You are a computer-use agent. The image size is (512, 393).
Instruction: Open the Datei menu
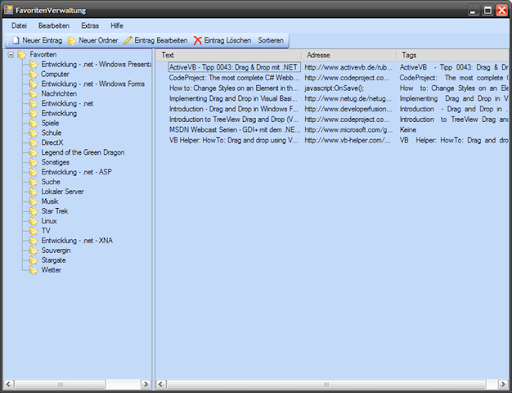19,26
